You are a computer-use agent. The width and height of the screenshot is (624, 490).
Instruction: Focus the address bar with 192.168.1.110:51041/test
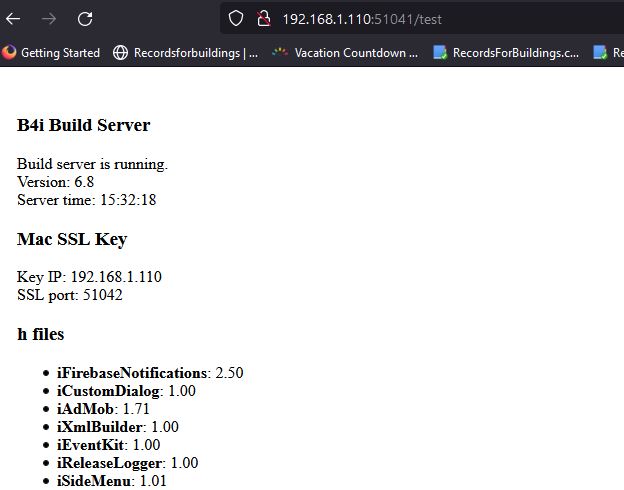pos(422,19)
